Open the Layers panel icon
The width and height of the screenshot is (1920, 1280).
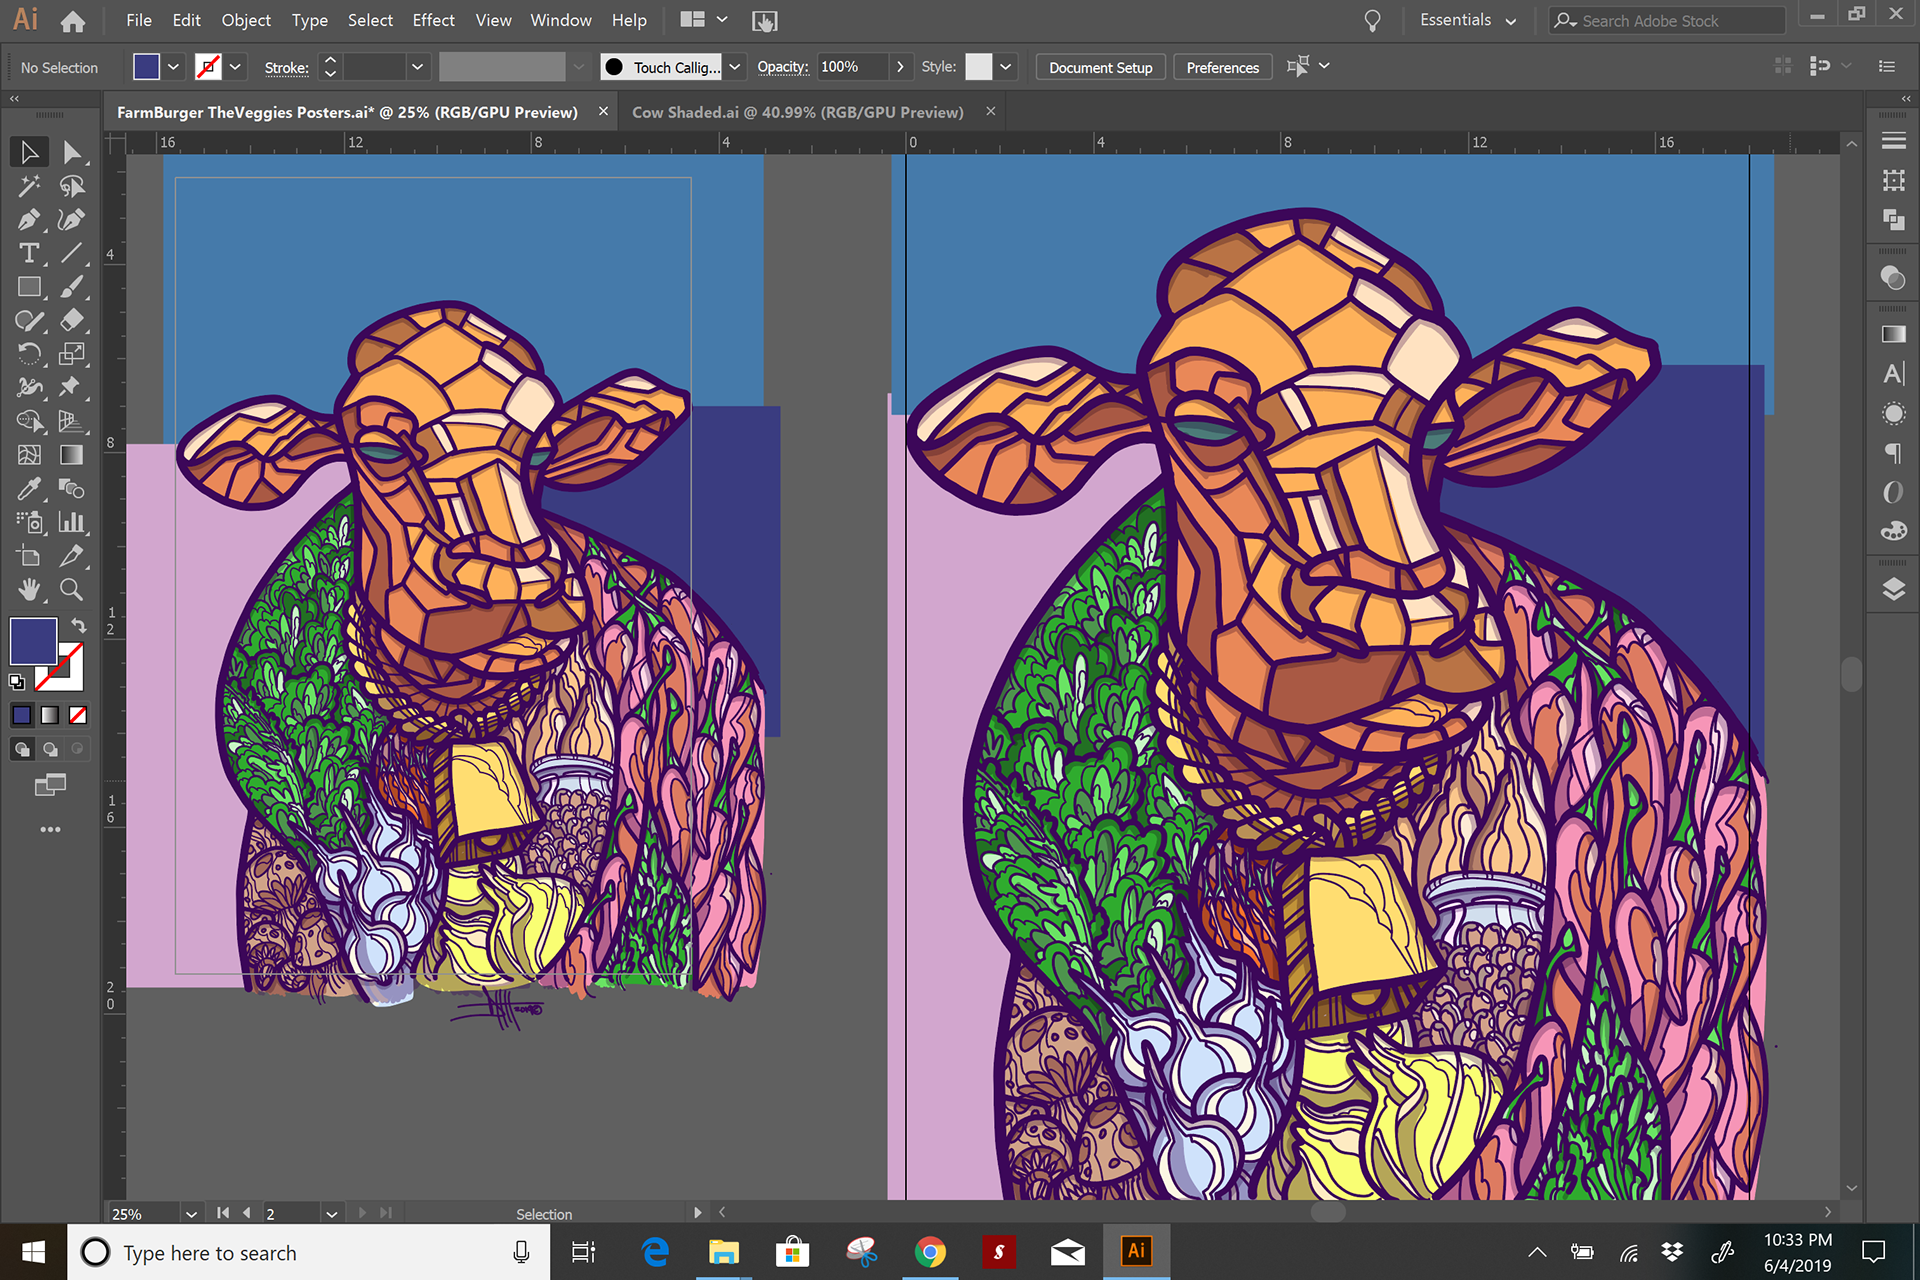(x=1893, y=589)
